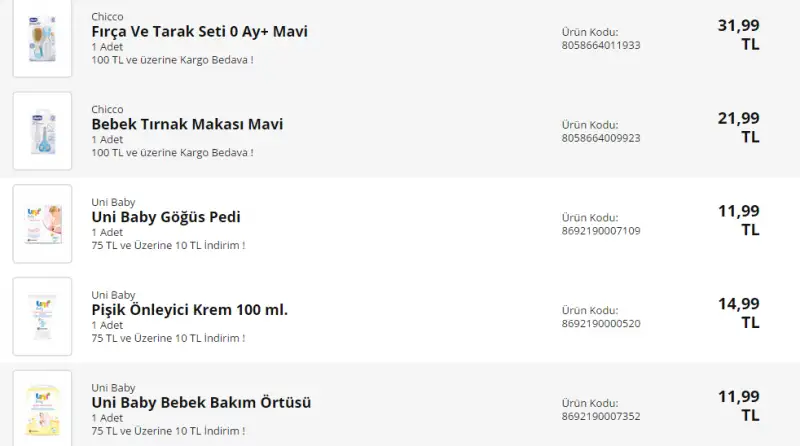Select the 14,99 TL price
Screen dimensions: 800x446
click(739, 313)
